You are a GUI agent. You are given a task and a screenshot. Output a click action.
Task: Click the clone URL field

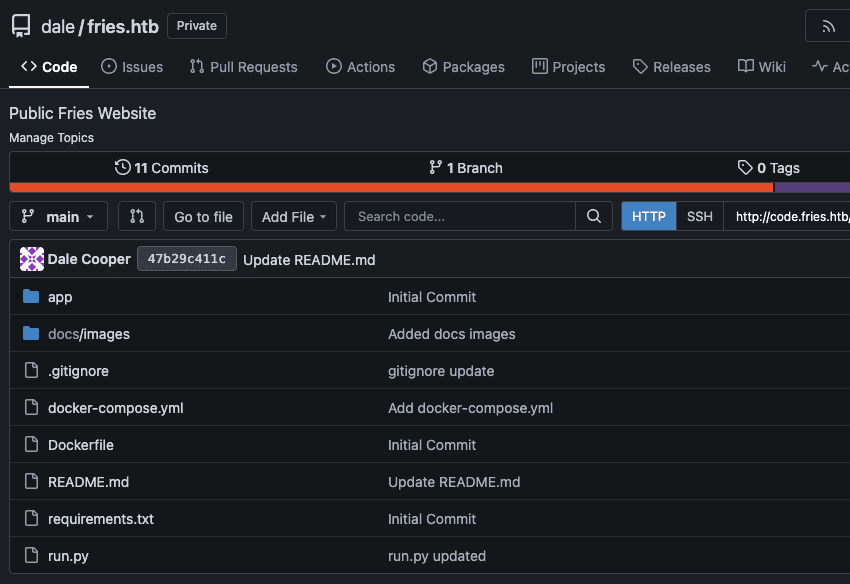coord(787,216)
